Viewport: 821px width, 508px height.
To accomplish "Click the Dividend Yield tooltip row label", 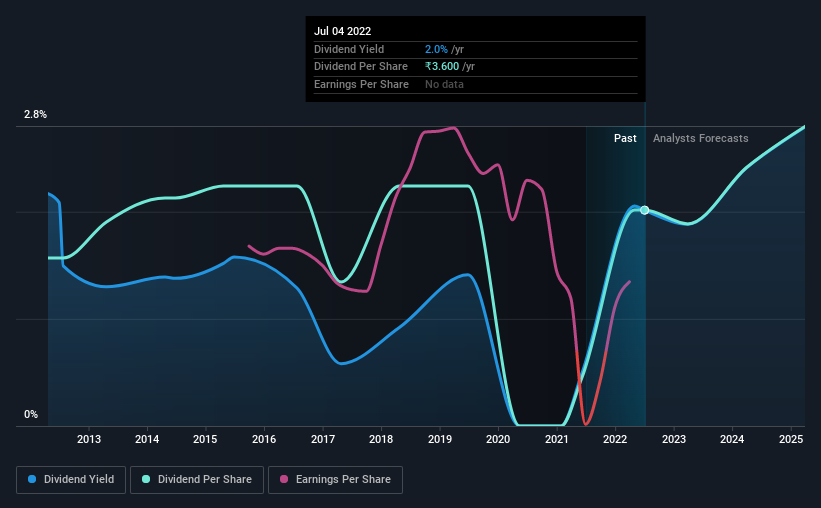I will [x=349, y=49].
